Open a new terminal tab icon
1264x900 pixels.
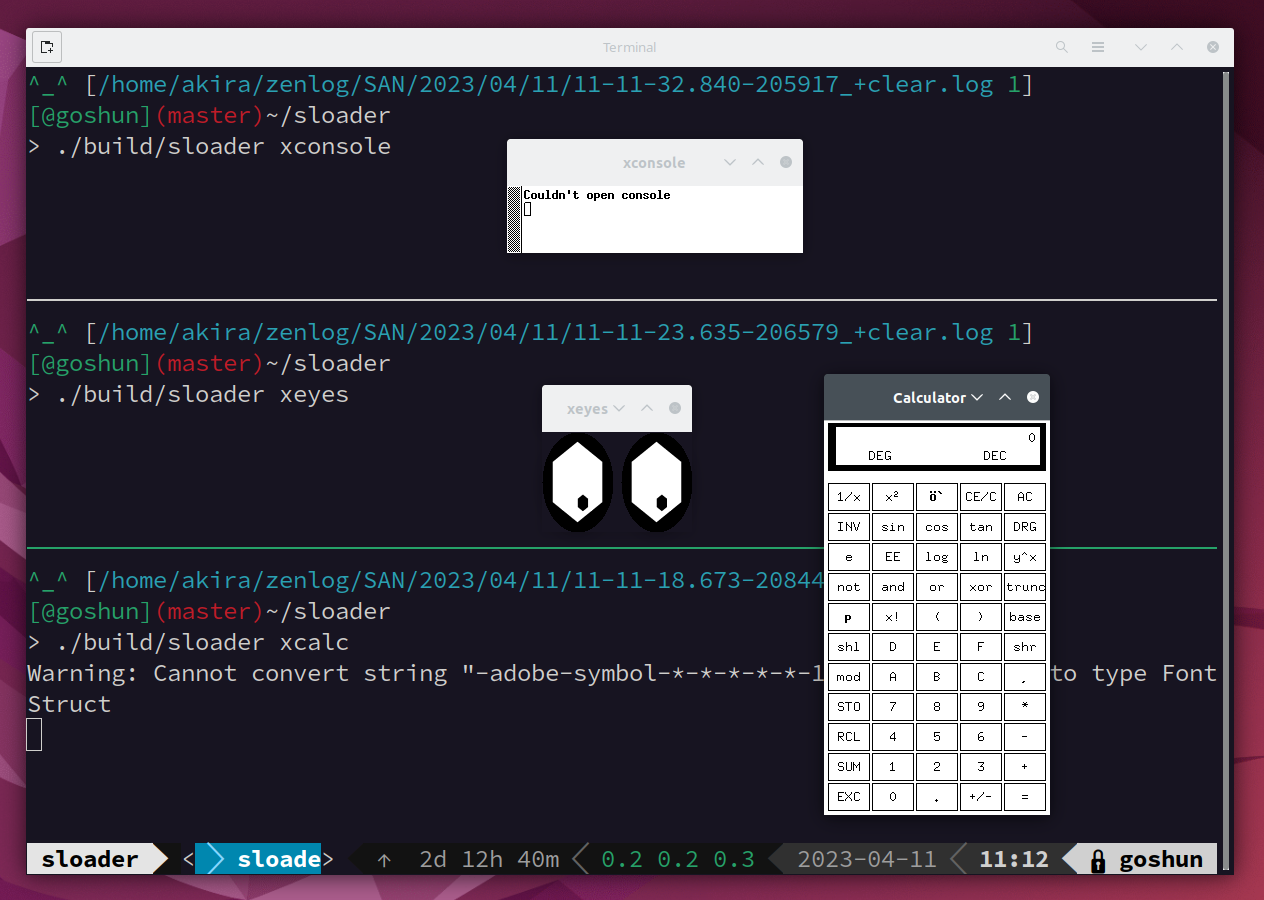47,47
